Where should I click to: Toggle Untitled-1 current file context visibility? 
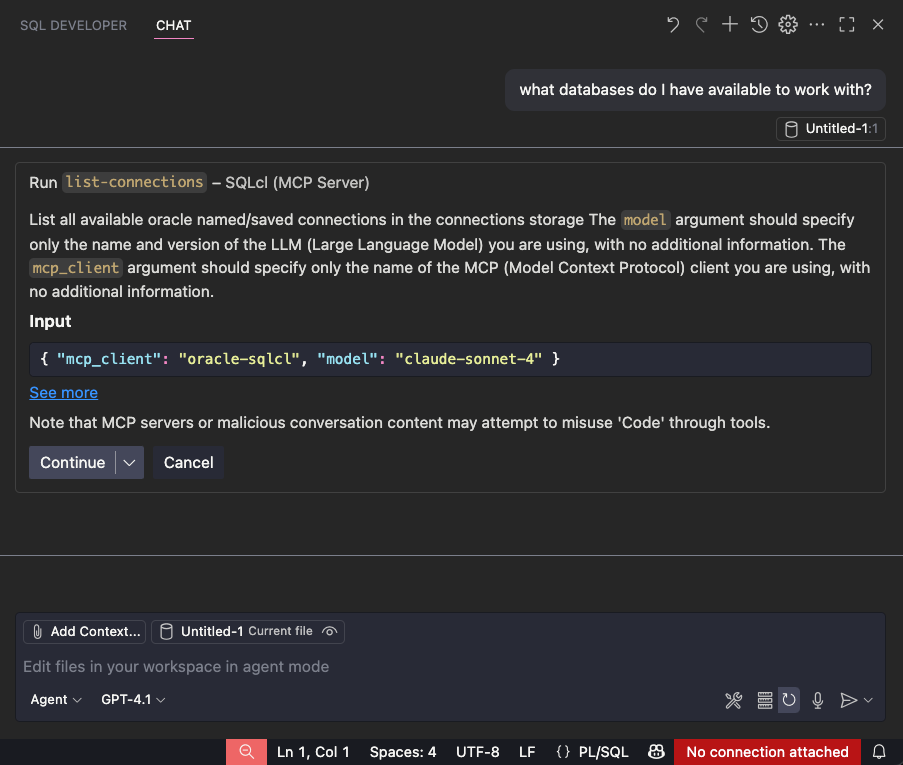pos(329,631)
